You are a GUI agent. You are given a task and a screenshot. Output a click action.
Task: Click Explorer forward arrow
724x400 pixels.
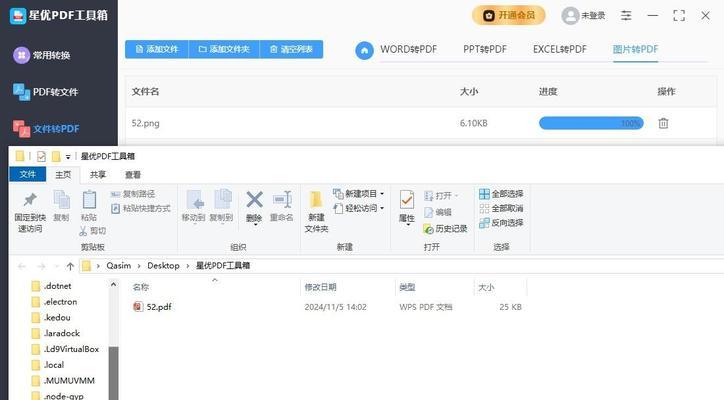41,266
